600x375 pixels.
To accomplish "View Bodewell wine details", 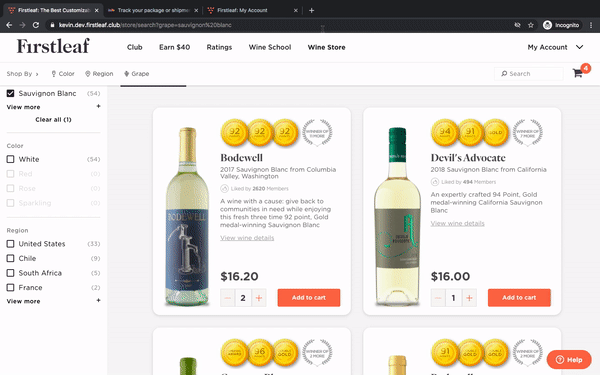I will [247, 238].
